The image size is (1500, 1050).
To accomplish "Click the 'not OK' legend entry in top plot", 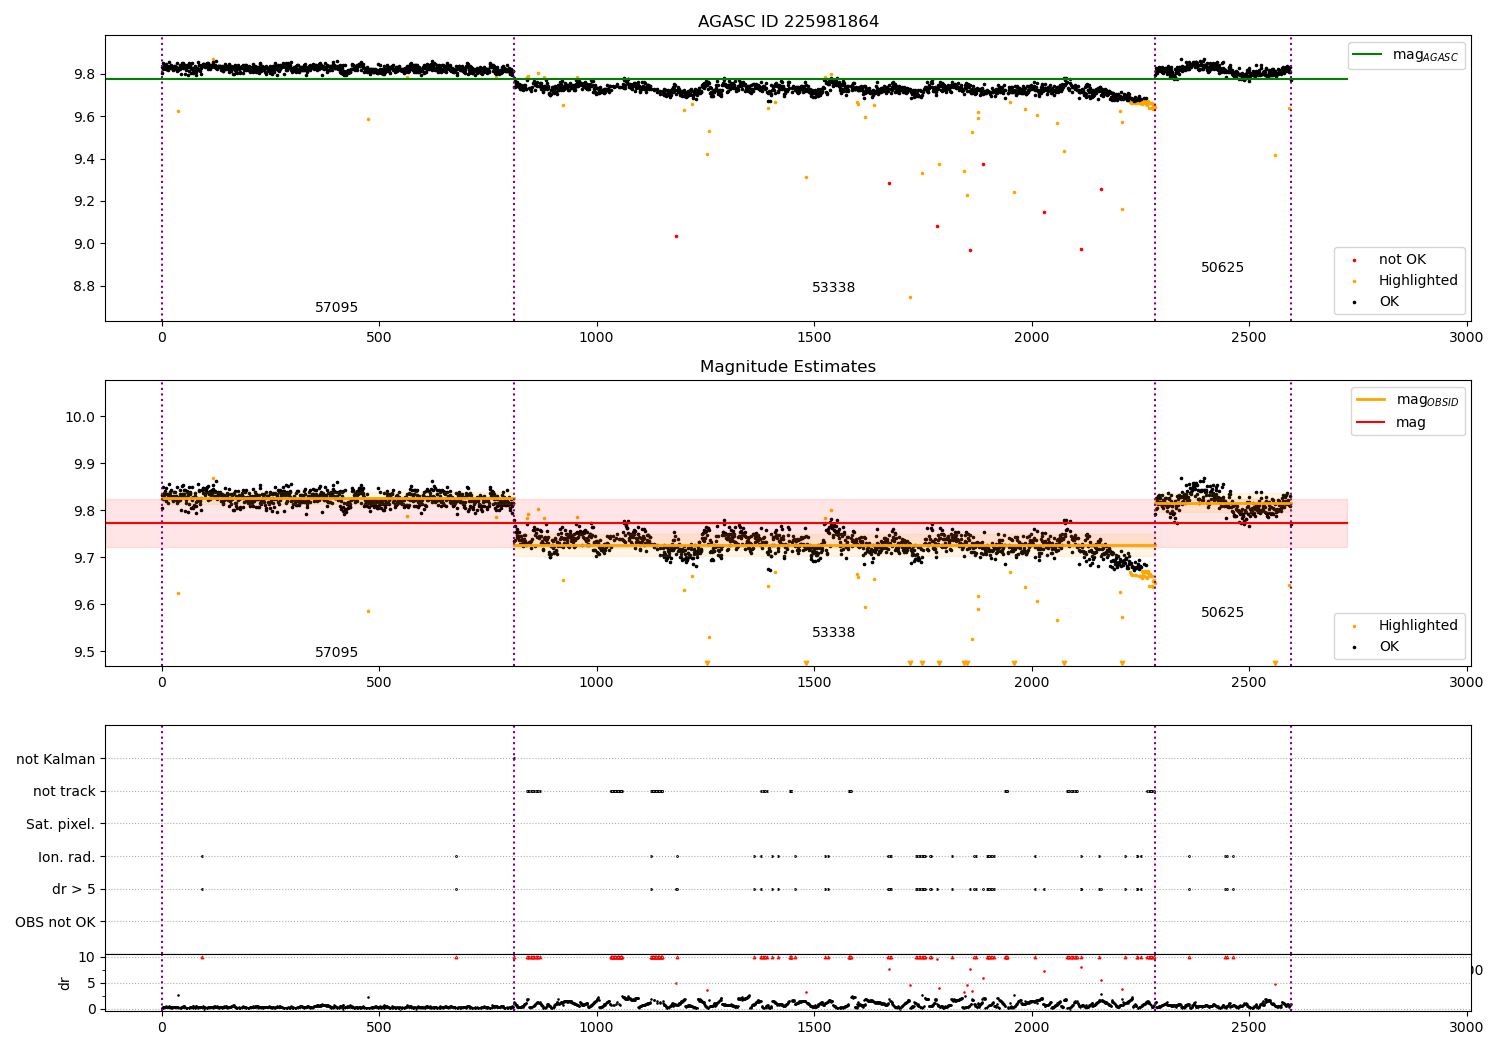I will coord(1402,260).
